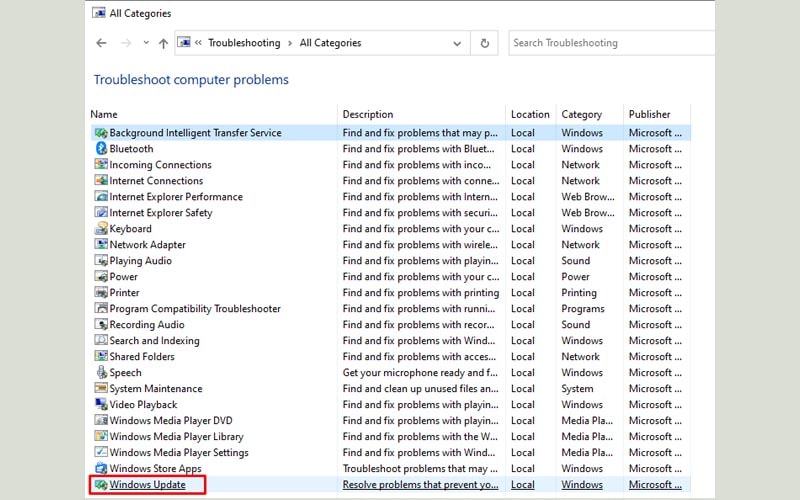Click in the Search Troubleshooting field
Screen dimensions: 800x500
[612, 43]
